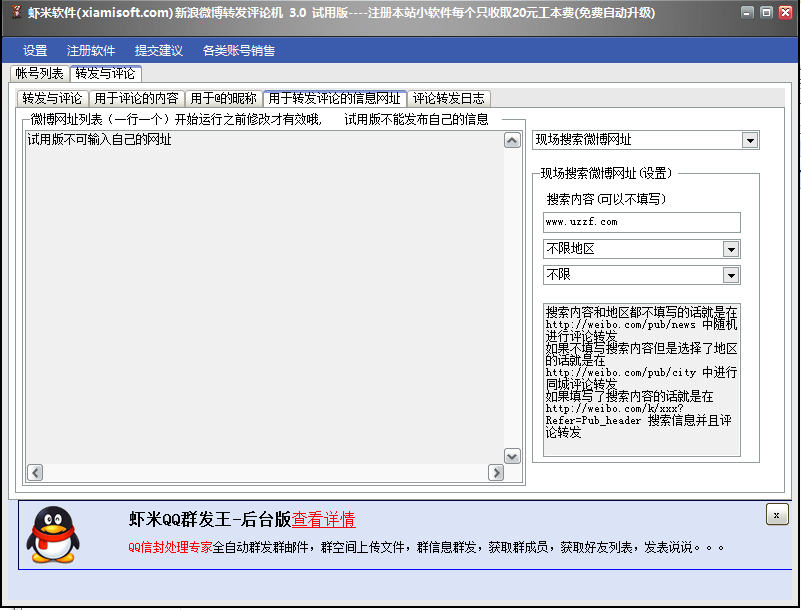Image resolution: width=801 pixels, height=610 pixels.
Task: Close the application window
Action: click(785, 12)
